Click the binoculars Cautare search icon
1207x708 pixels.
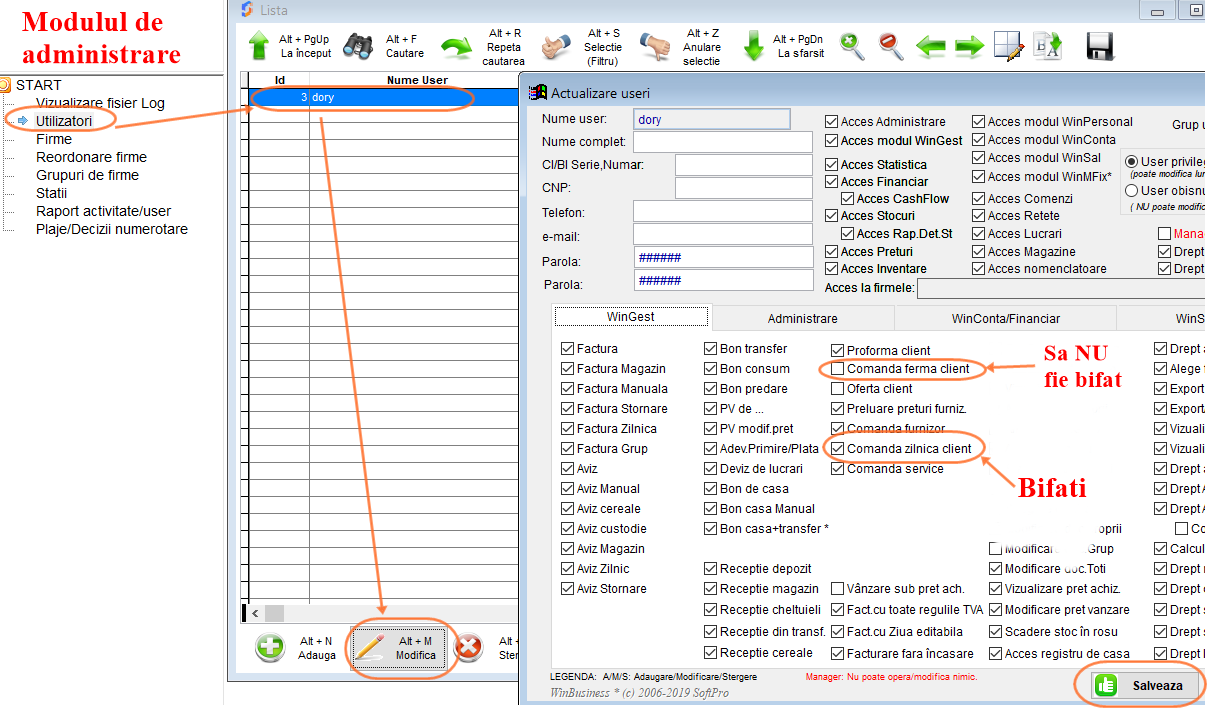pos(358,46)
